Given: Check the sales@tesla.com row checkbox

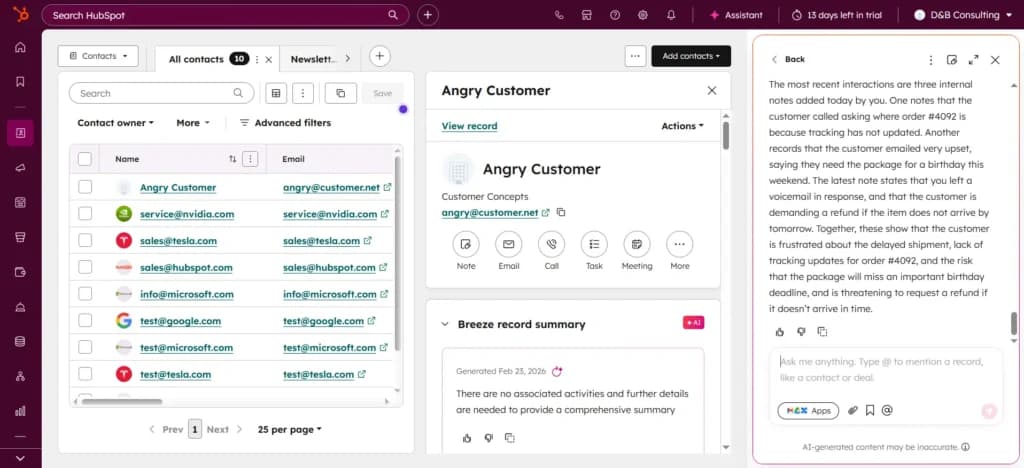Looking at the screenshot, I should (85, 240).
